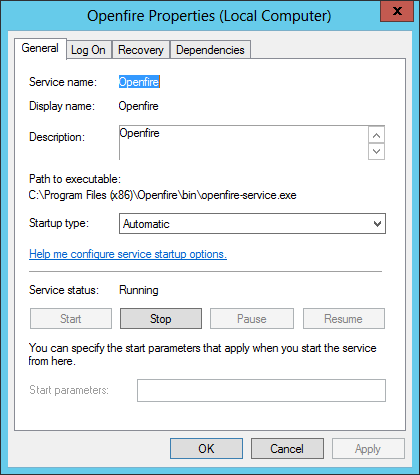Confirm the dialog with OK

coord(206,449)
